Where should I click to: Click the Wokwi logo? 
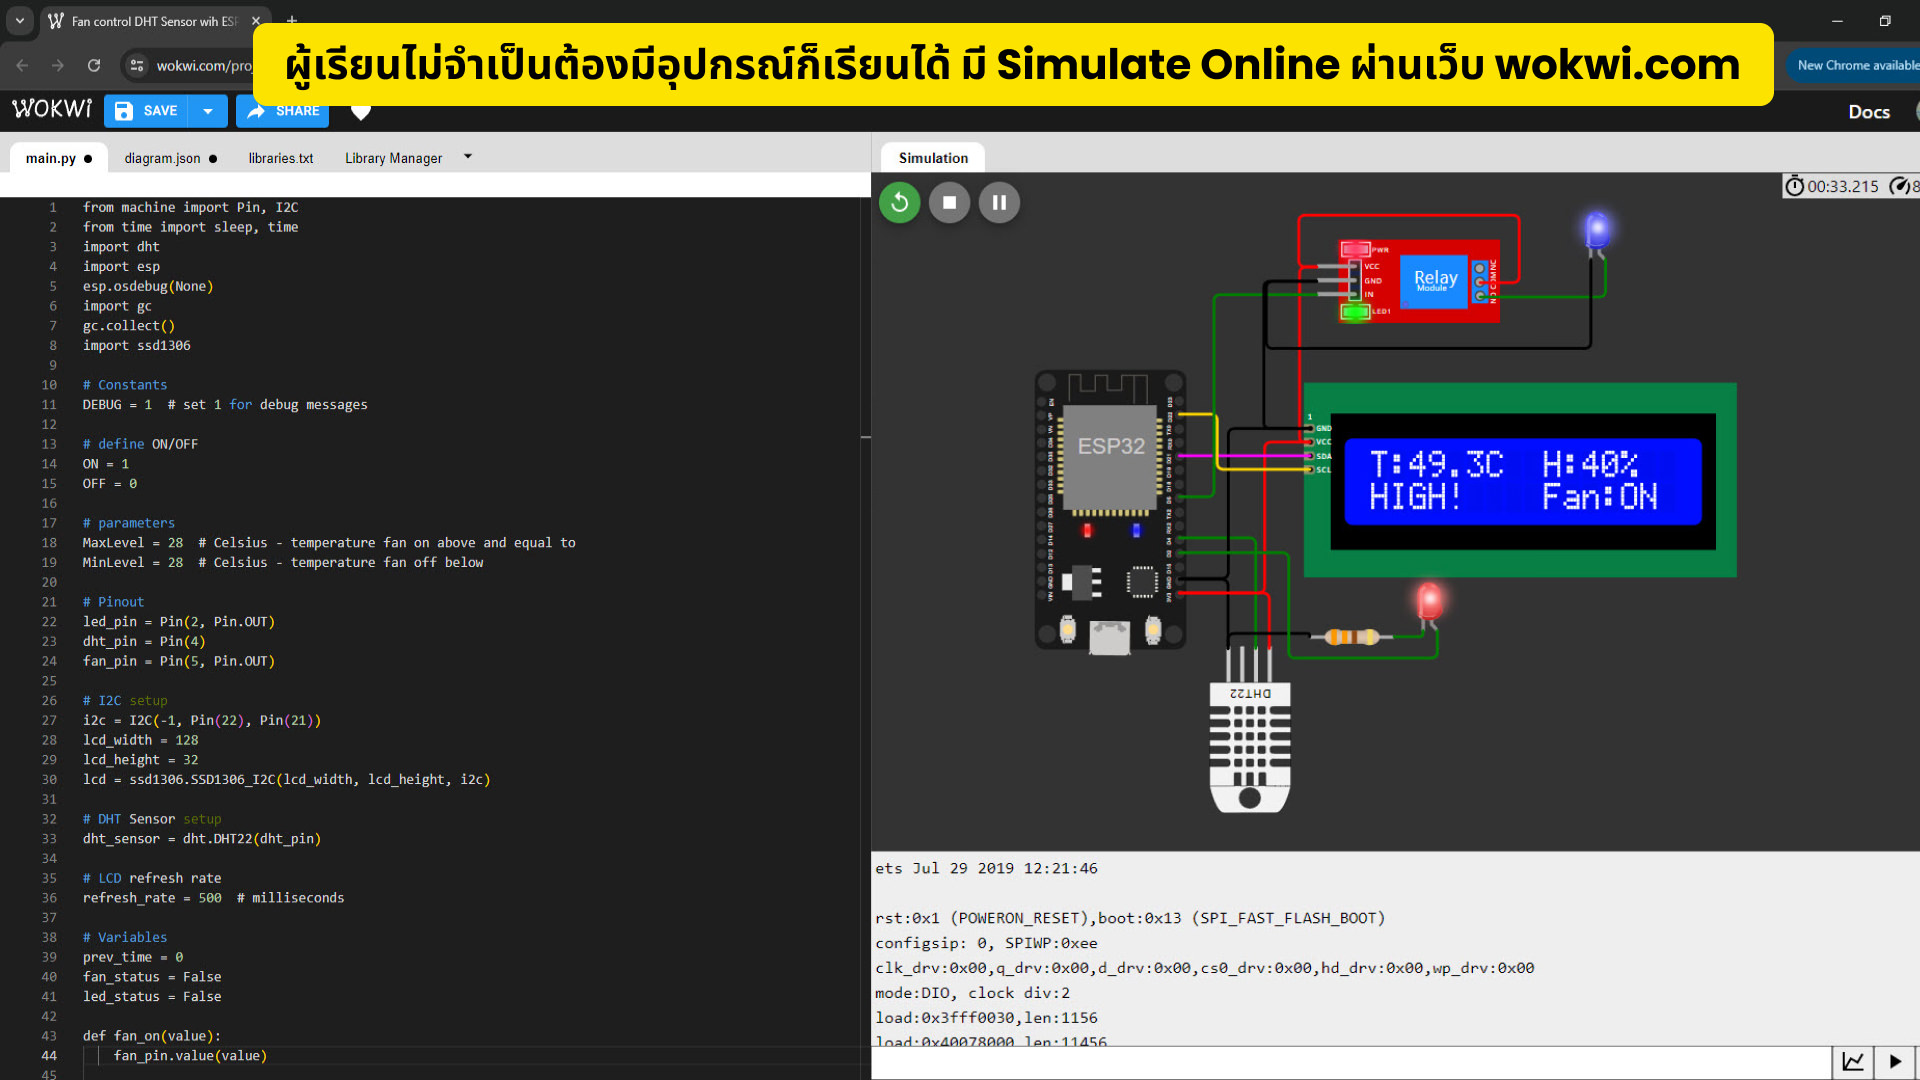tap(52, 109)
